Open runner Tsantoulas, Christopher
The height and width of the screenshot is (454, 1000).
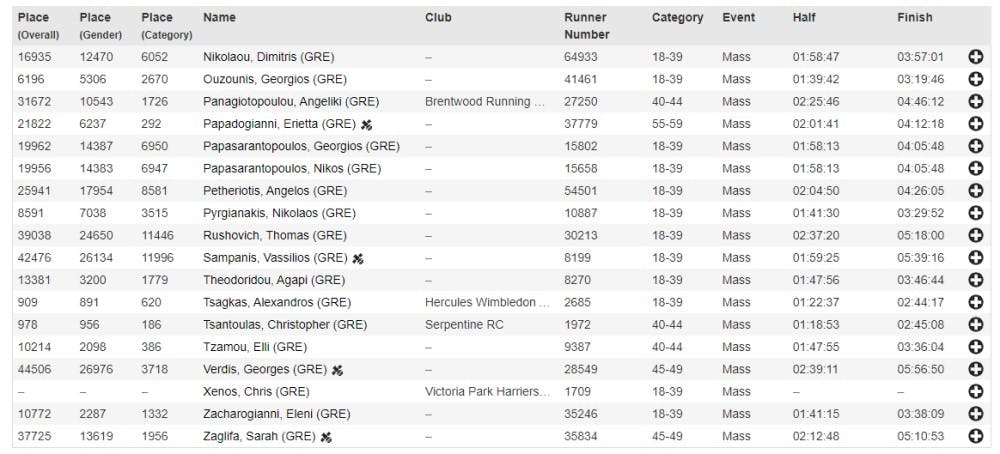click(284, 325)
